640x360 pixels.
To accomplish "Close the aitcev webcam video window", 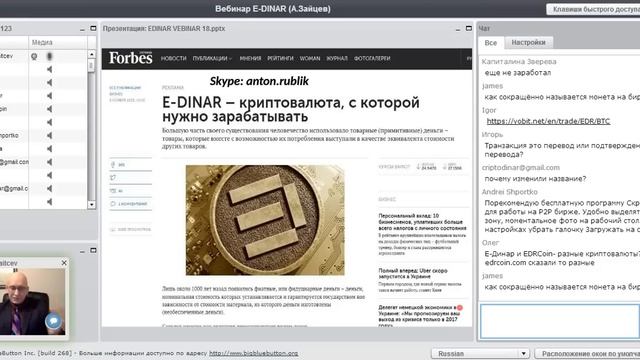I will click(x=64, y=263).
